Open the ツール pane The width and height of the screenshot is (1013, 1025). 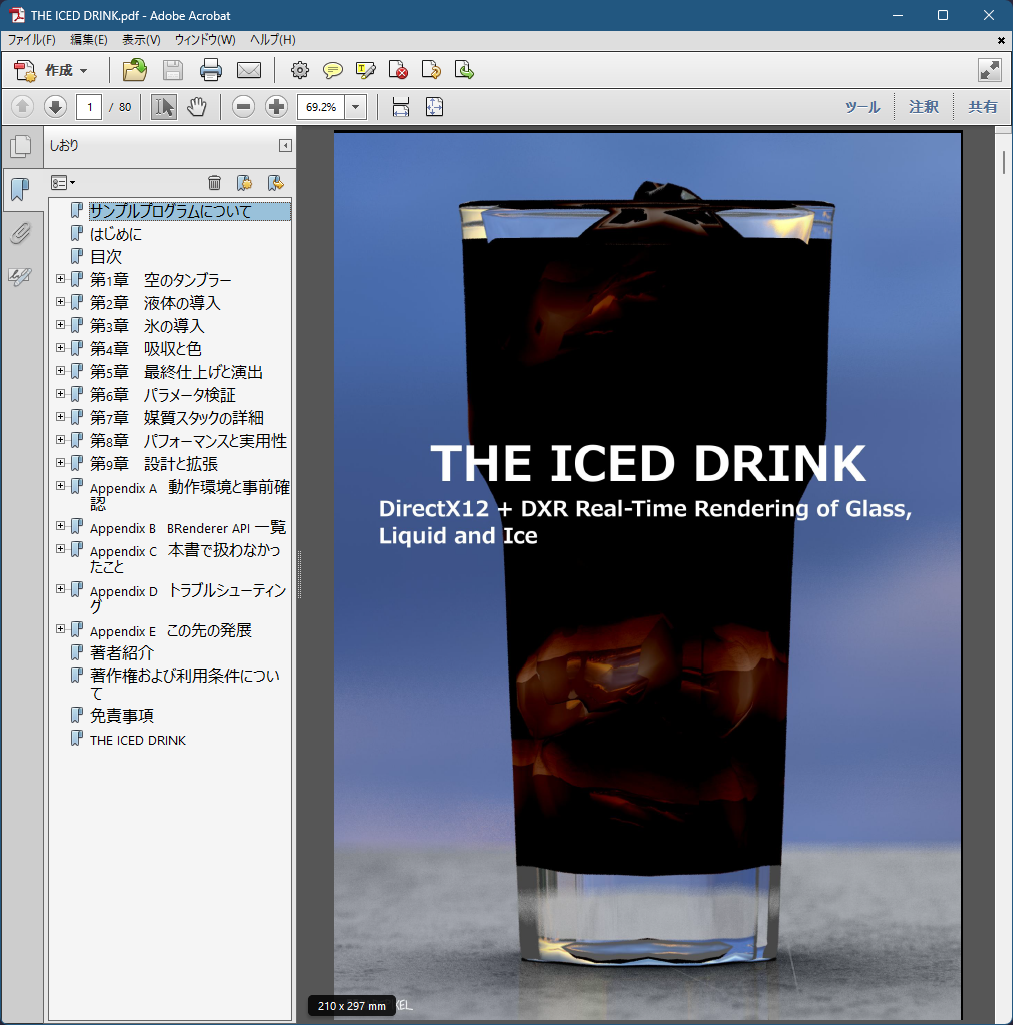pos(862,107)
